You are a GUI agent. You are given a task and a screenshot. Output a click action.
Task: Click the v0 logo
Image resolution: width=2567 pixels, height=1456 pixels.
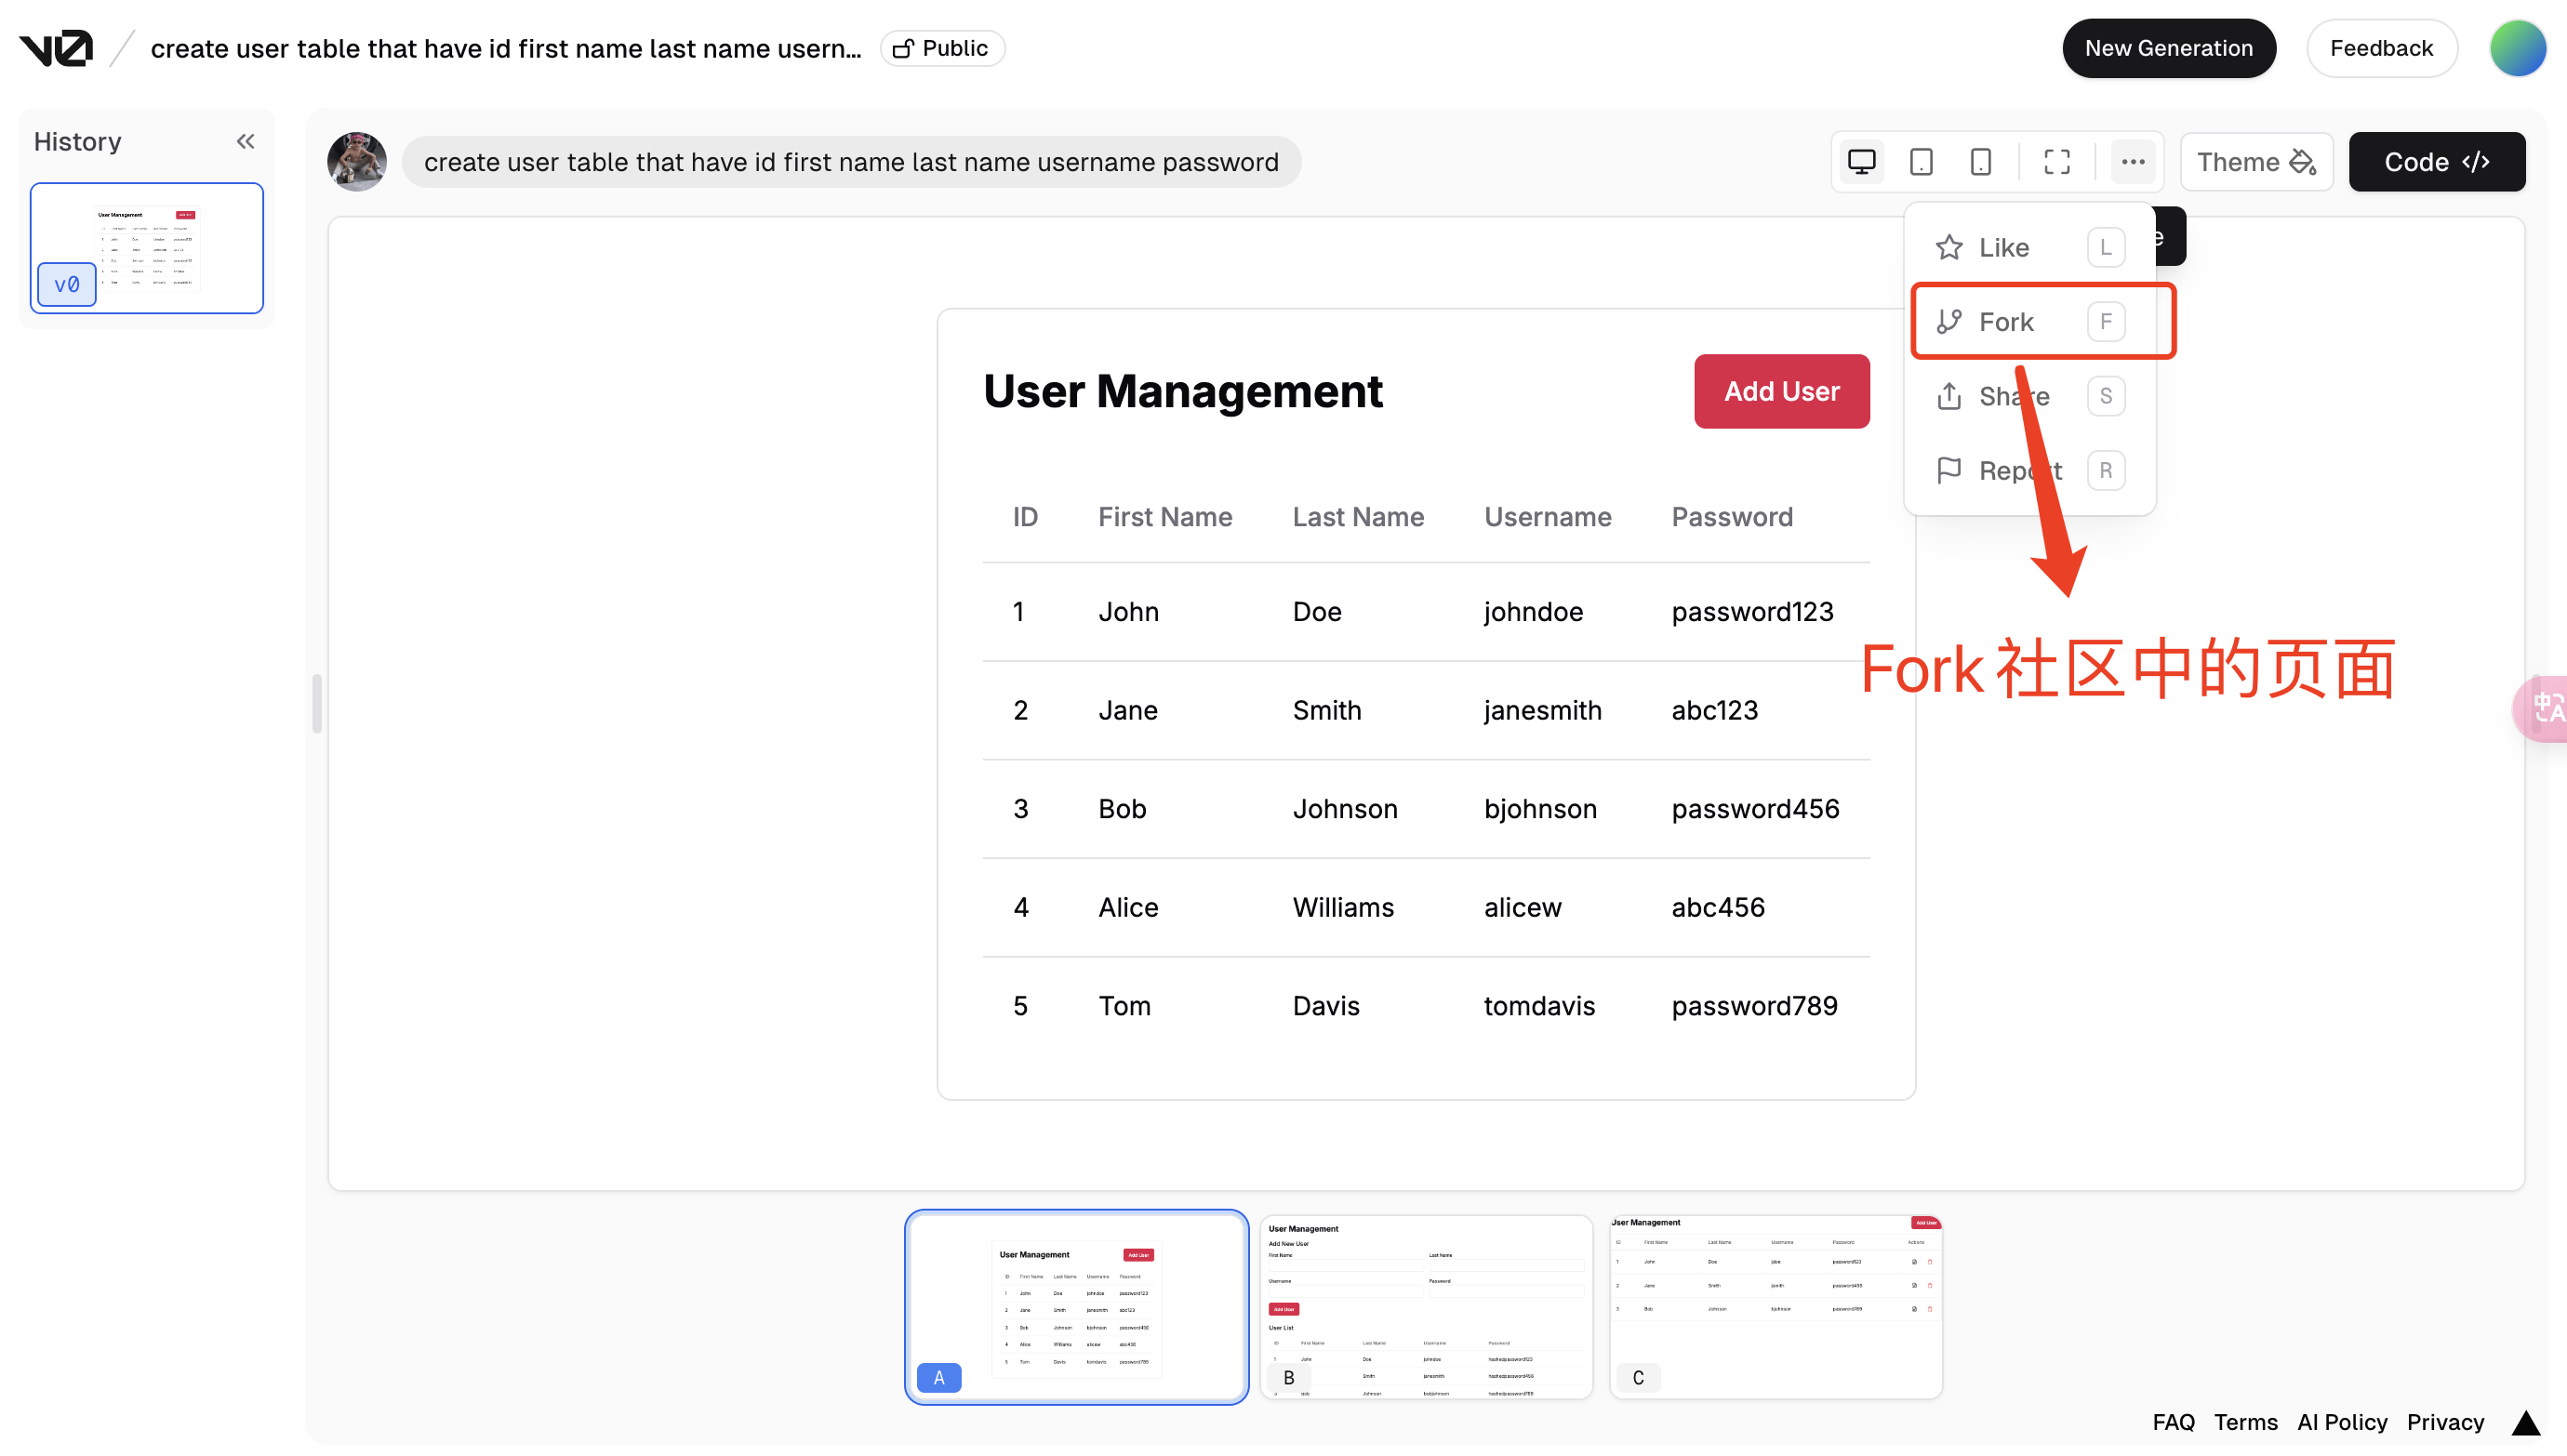(x=57, y=48)
